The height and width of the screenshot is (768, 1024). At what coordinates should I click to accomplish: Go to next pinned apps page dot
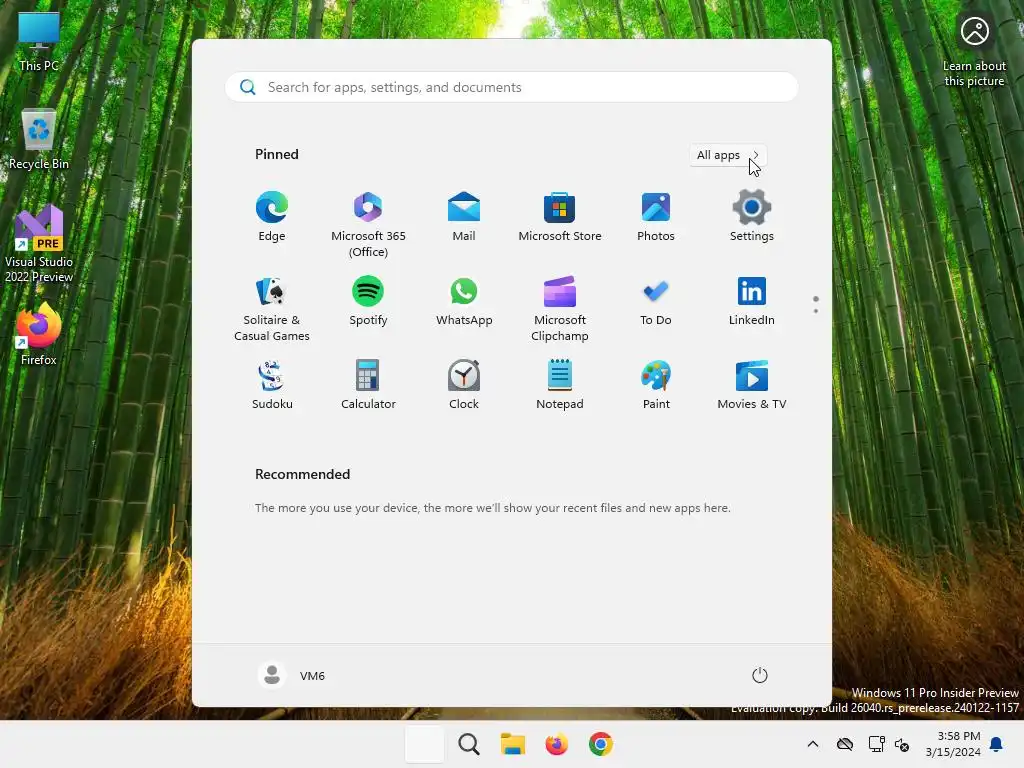click(816, 312)
